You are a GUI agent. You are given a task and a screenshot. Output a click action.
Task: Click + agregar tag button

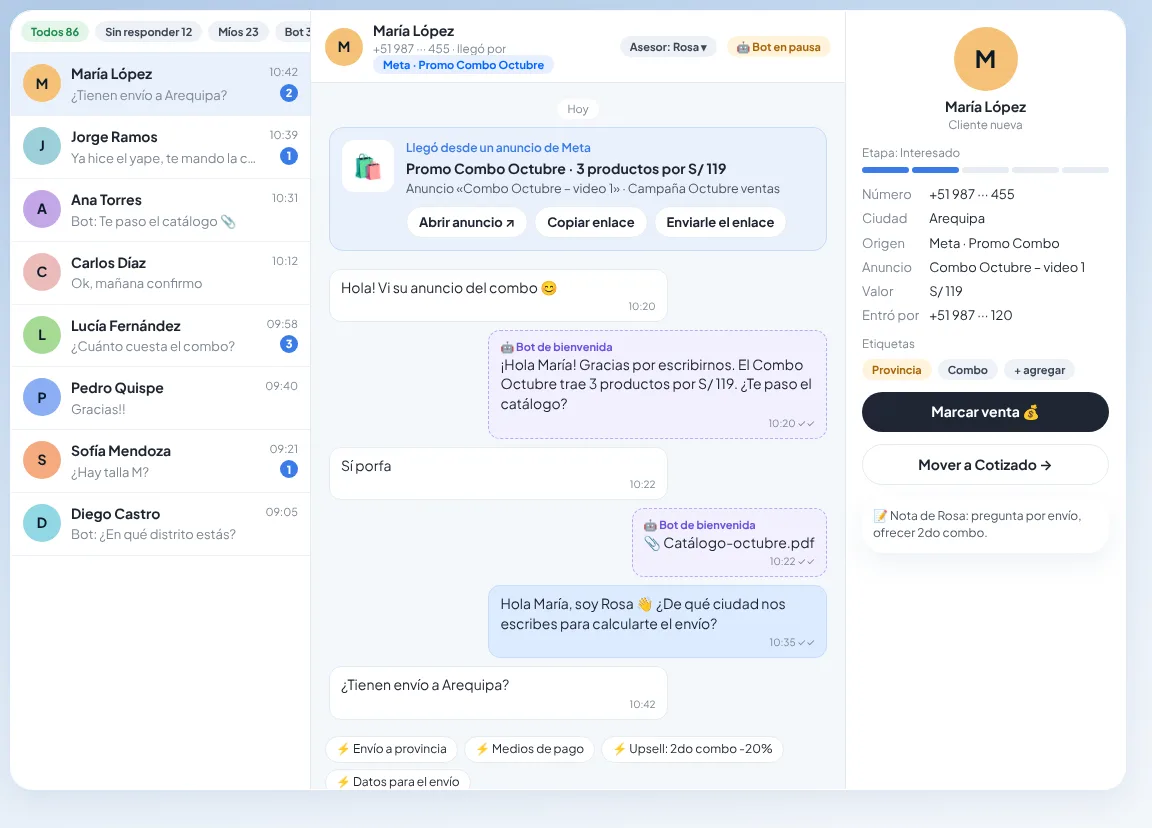click(1040, 370)
